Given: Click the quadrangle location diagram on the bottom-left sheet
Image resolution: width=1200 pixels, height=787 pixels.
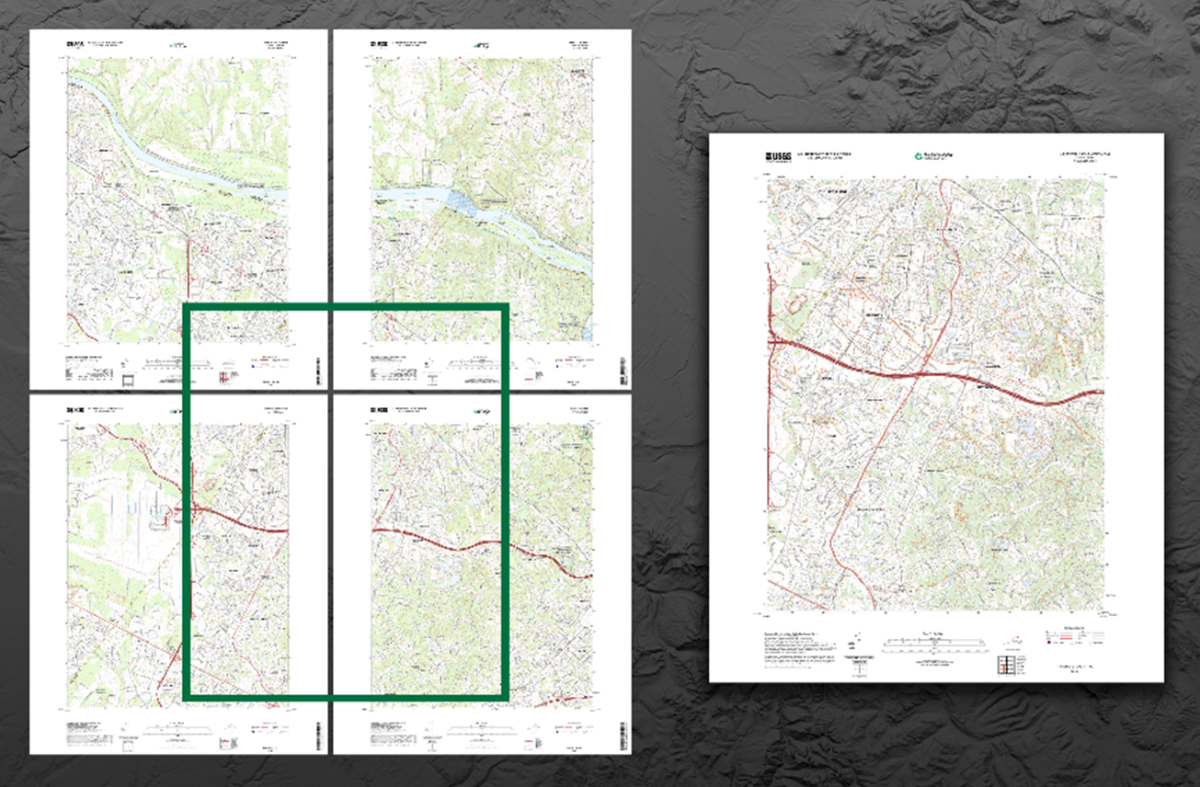Looking at the screenshot, I should [x=224, y=743].
